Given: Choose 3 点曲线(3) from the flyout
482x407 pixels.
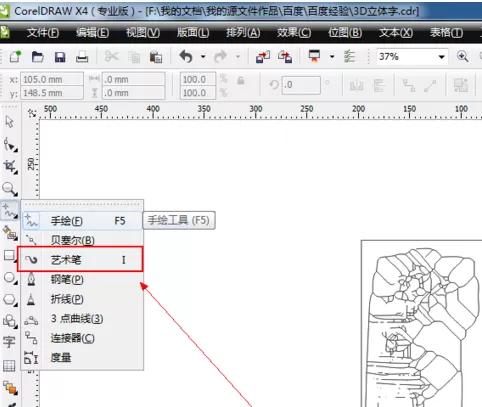Looking at the screenshot, I should pos(83,319).
